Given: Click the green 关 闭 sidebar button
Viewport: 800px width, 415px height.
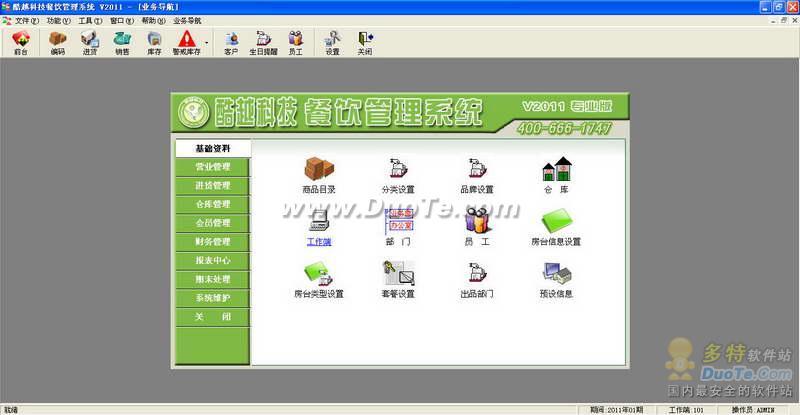Looking at the screenshot, I should pyautogui.click(x=213, y=317).
